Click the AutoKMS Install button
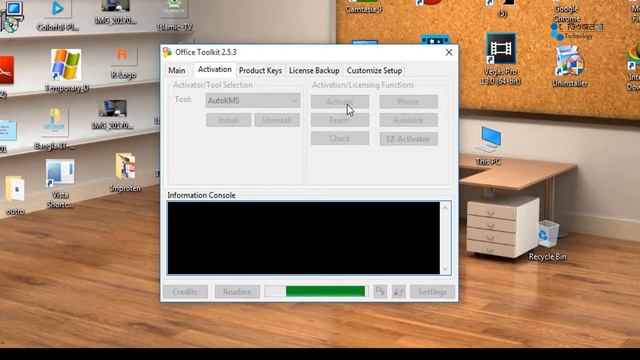Screen dimensions: 640x360 [229, 120]
